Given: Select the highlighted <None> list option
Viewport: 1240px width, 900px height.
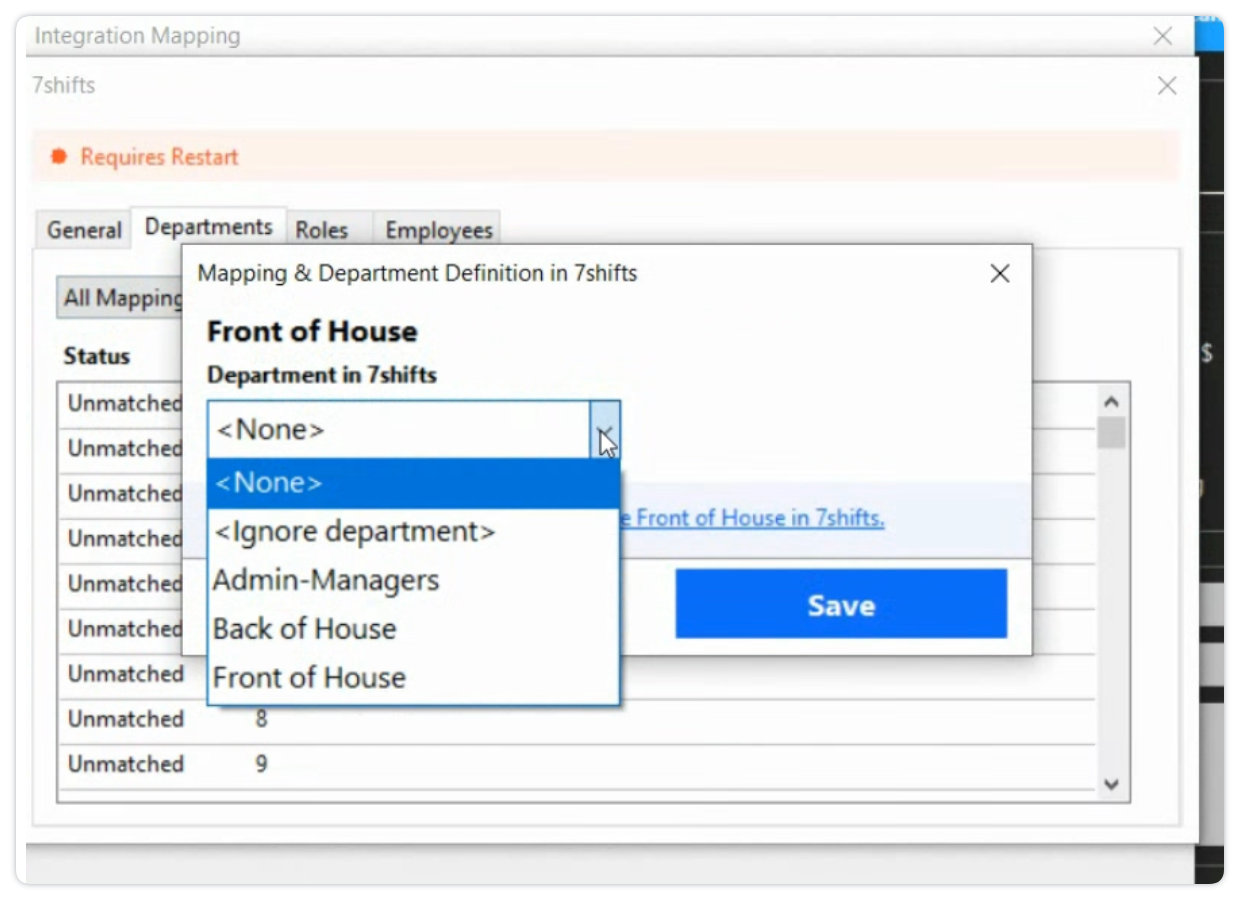Looking at the screenshot, I should (x=412, y=484).
